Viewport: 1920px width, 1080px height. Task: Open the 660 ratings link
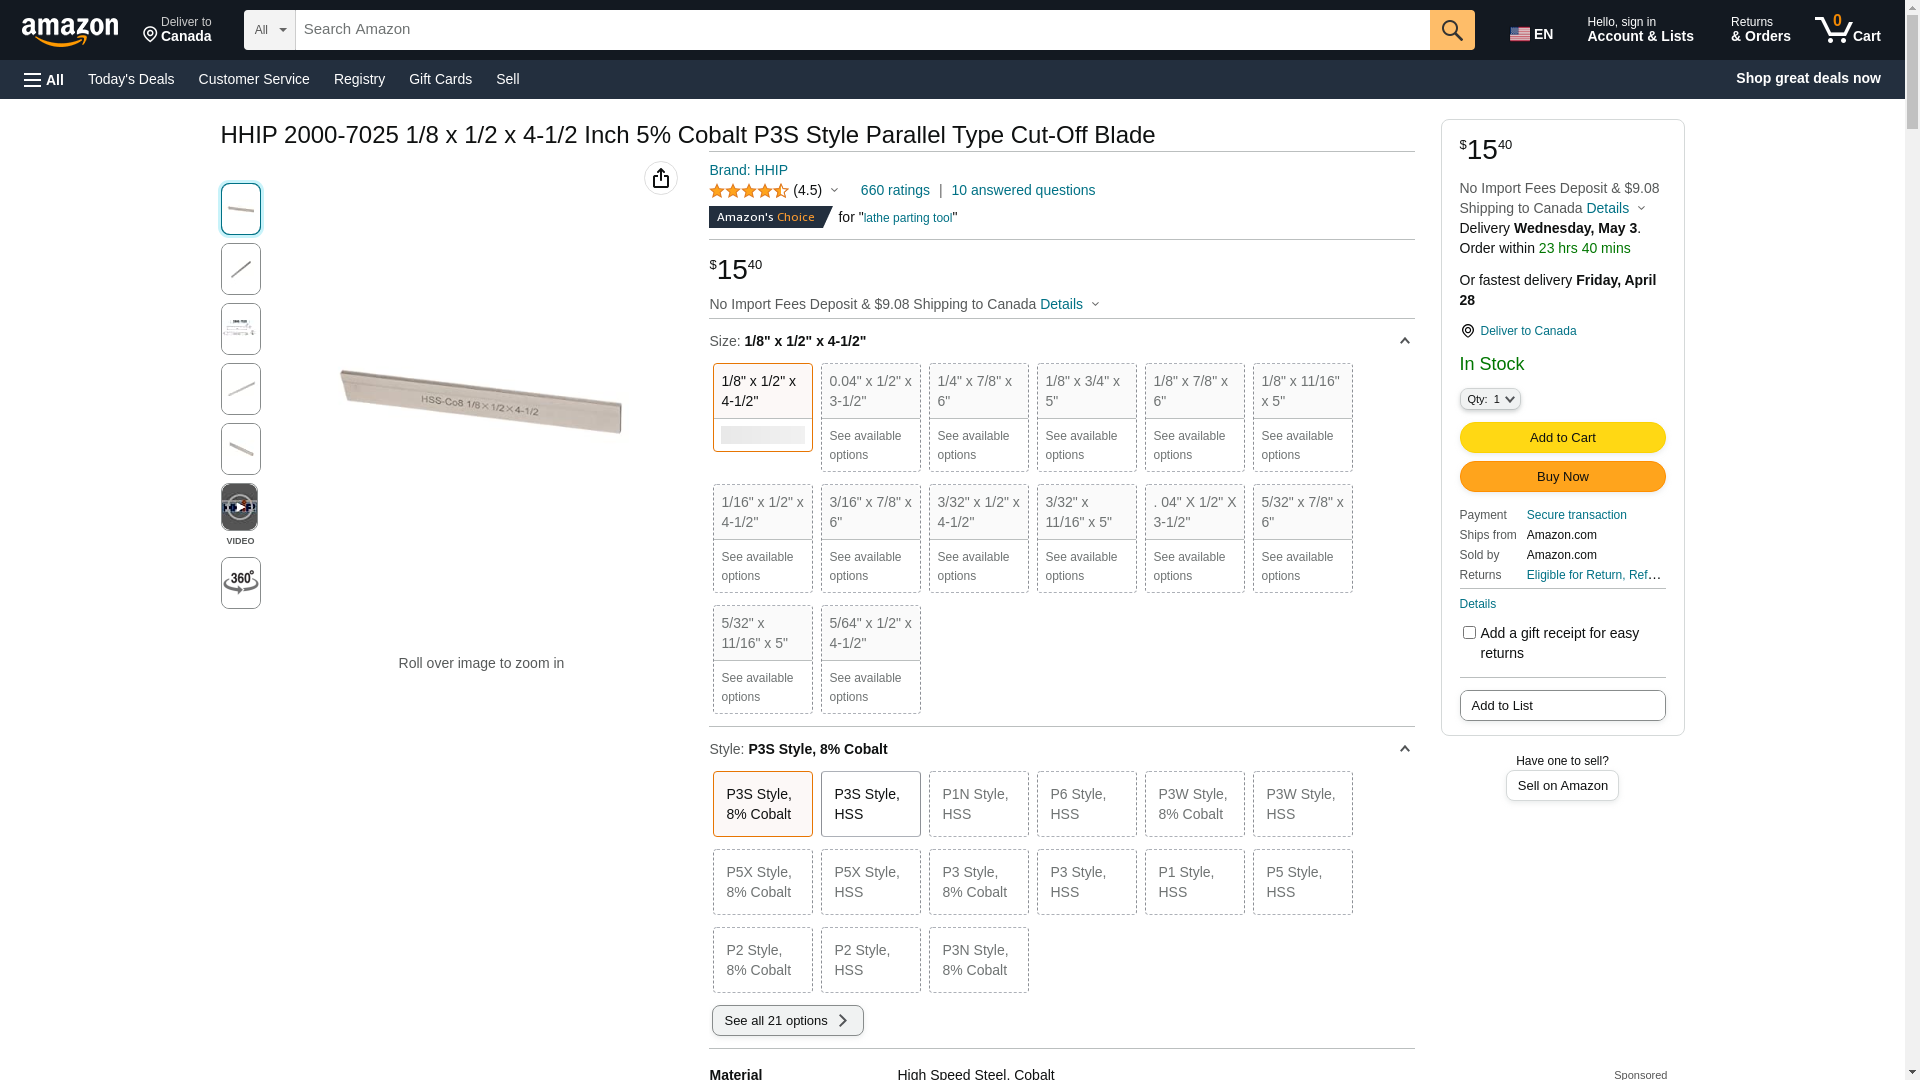point(895,190)
